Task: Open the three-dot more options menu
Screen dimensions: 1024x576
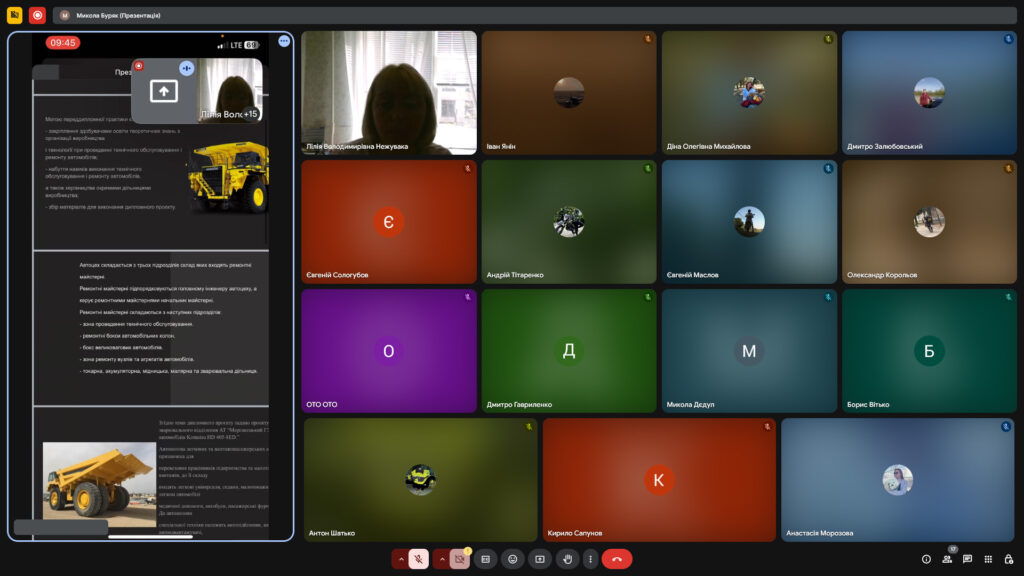Action: [590, 559]
